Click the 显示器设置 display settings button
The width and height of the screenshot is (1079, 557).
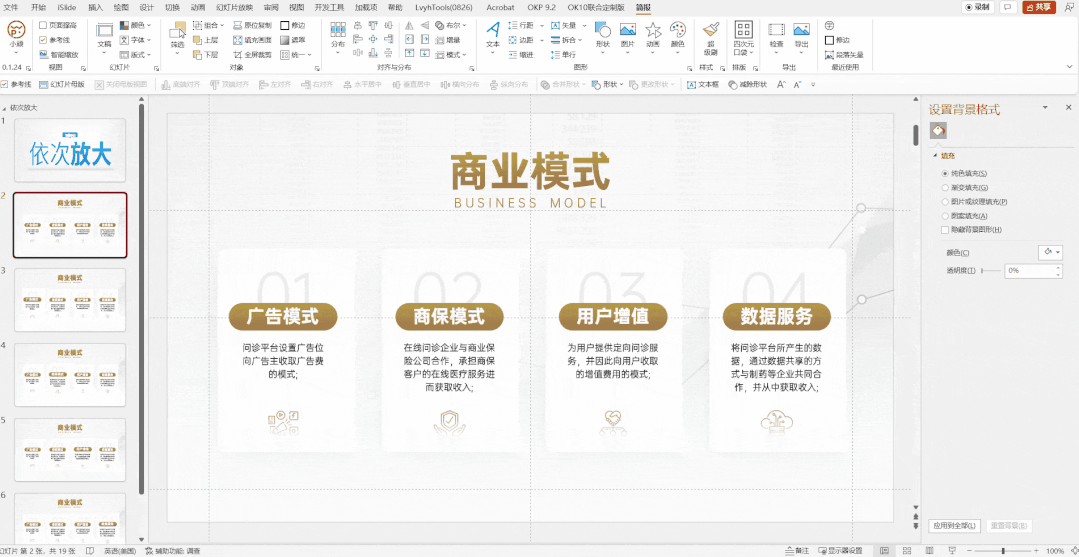click(x=839, y=551)
